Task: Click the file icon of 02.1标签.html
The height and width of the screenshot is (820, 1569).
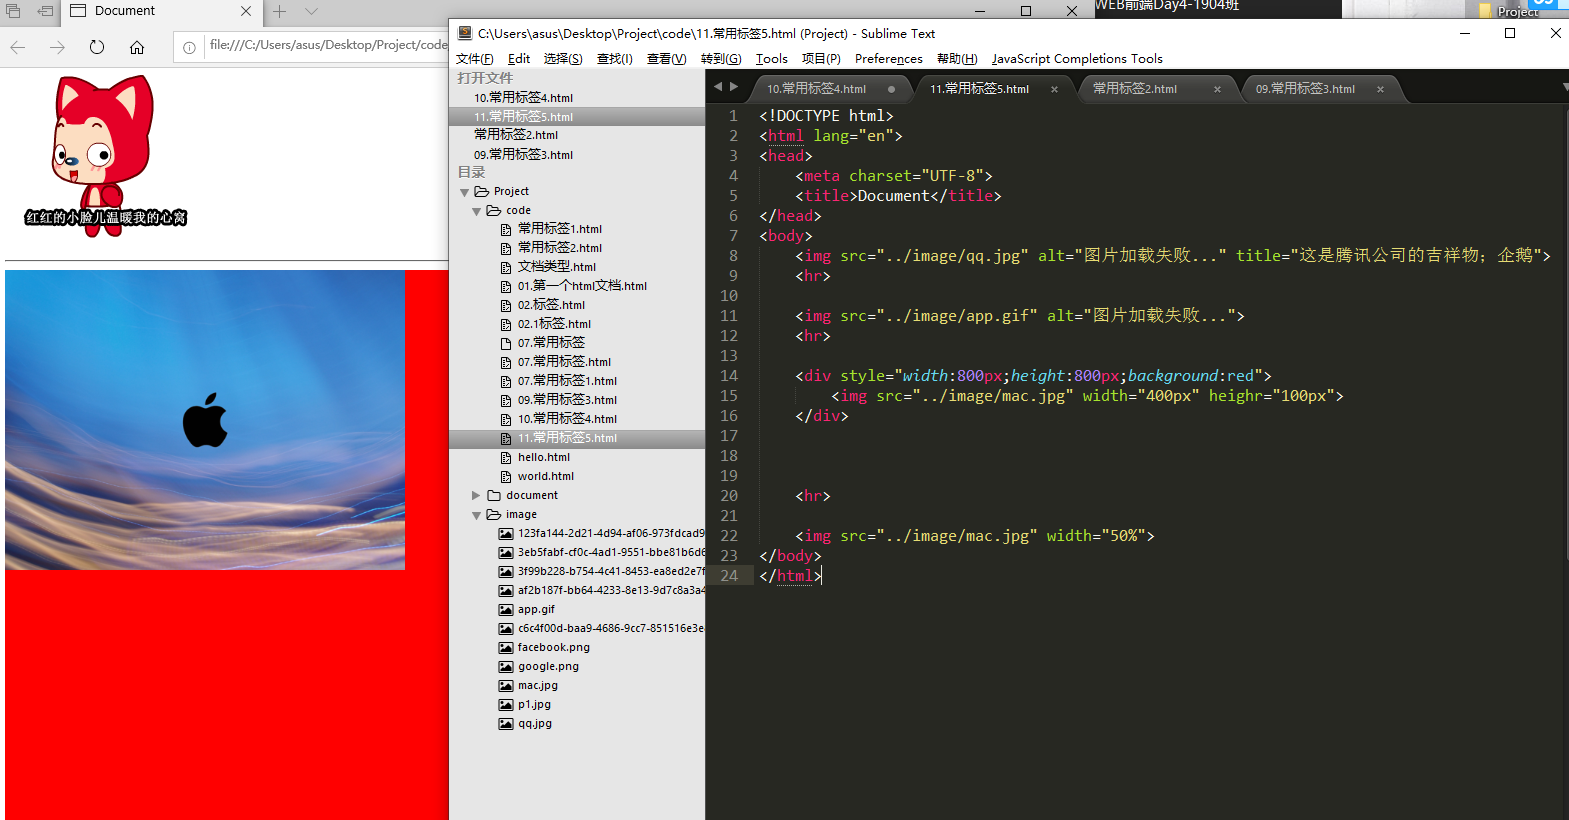Action: (x=506, y=324)
